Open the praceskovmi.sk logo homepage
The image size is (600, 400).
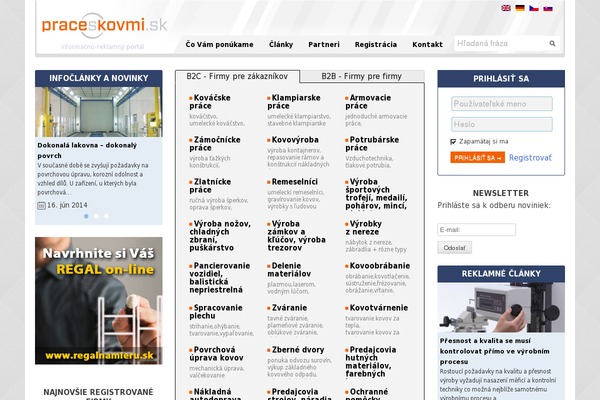104,26
